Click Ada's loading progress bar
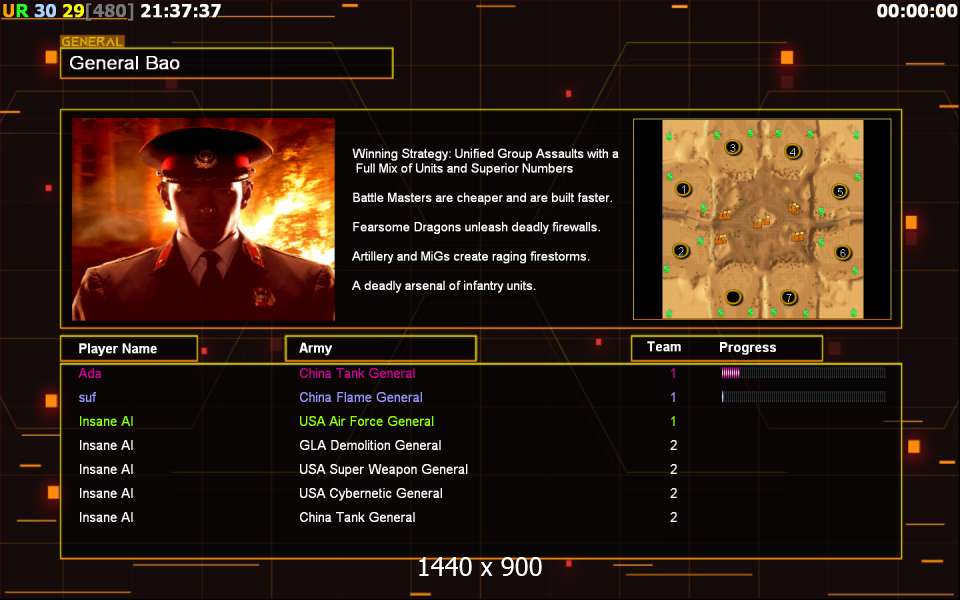960x600 pixels. [x=803, y=373]
